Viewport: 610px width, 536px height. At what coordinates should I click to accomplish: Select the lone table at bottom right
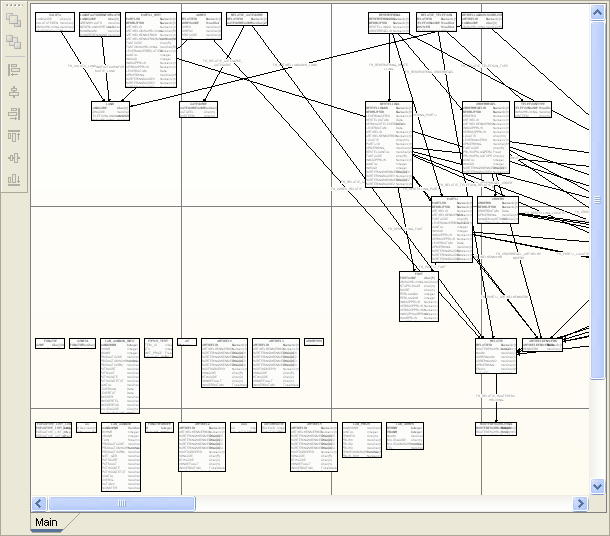click(x=495, y=428)
